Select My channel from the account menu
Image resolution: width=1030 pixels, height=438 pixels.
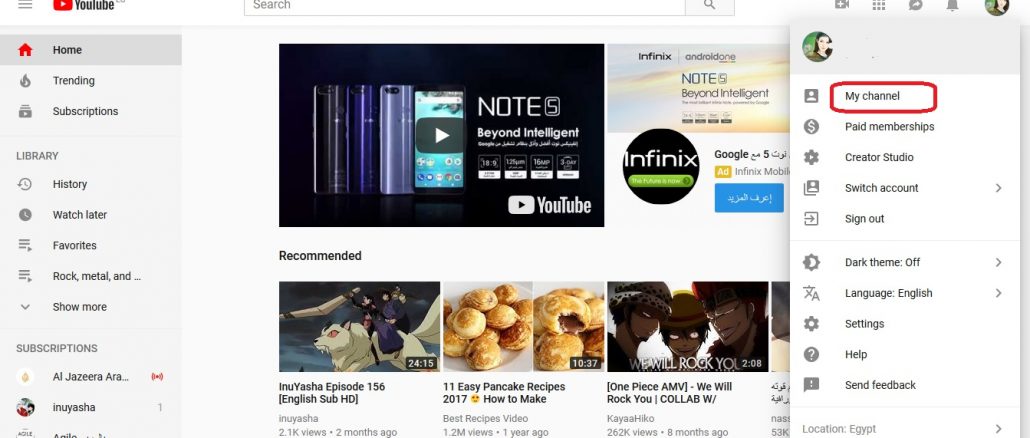[872, 96]
